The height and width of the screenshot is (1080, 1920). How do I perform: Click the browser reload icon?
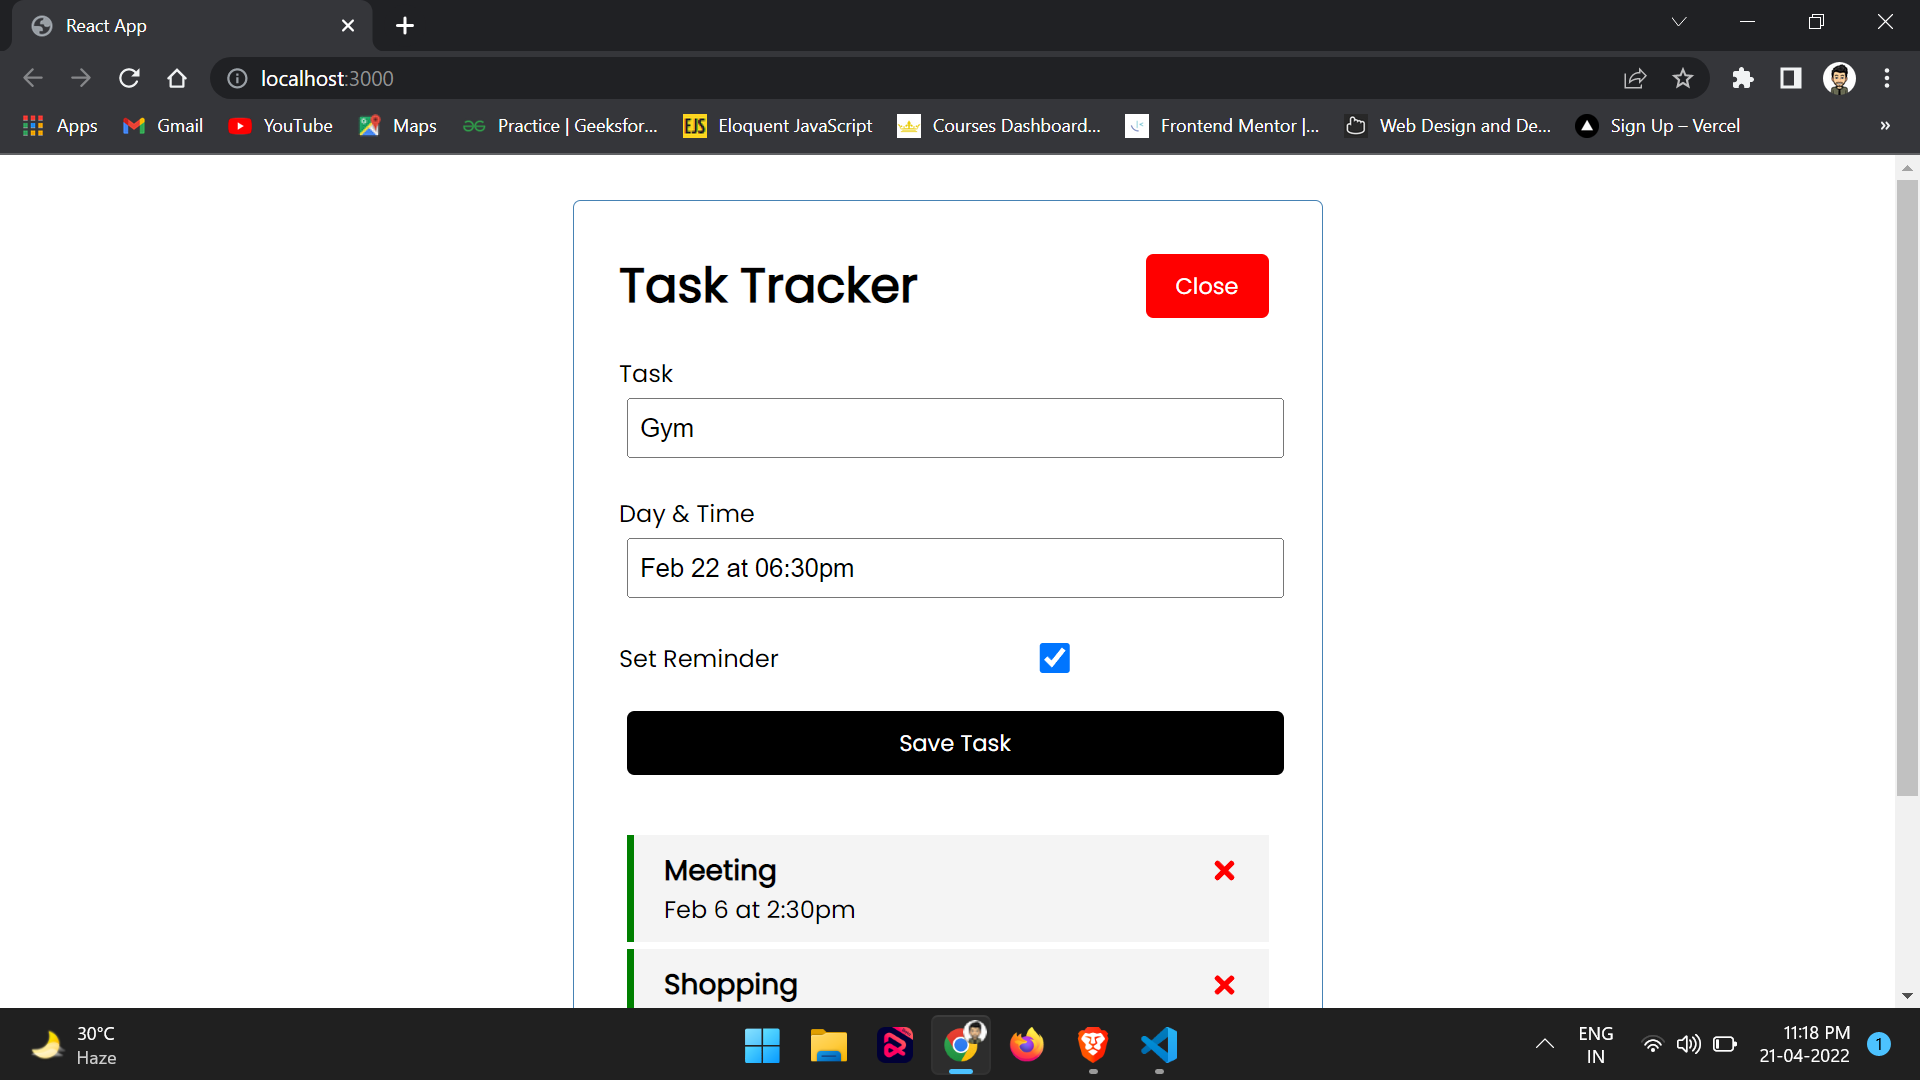pos(129,78)
